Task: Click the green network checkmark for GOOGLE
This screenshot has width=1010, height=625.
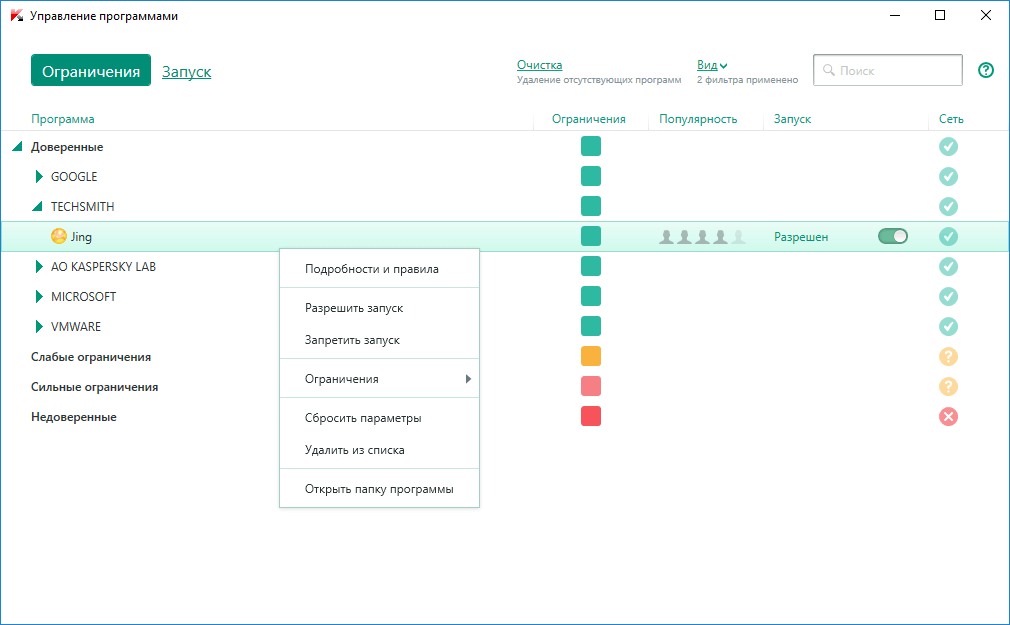Action: click(x=948, y=177)
